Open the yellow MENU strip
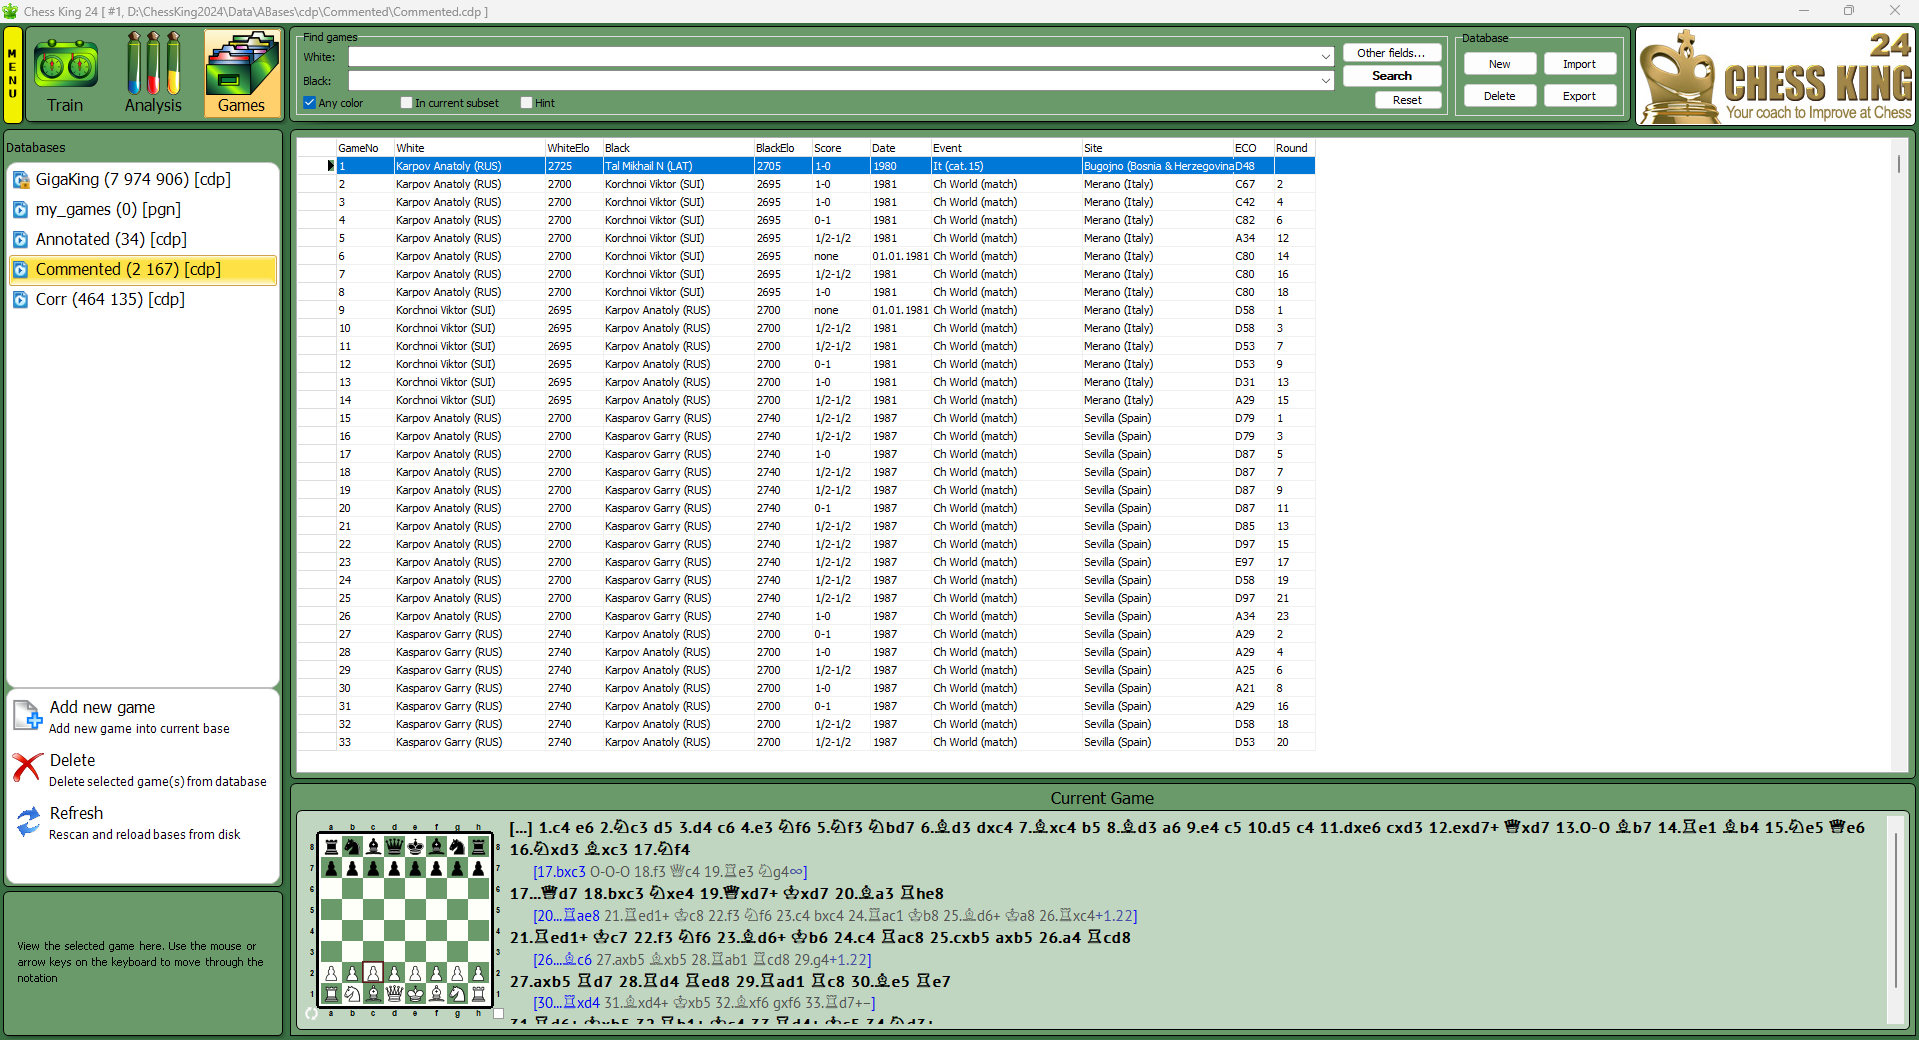Image resolution: width=1919 pixels, height=1040 pixels. [x=13, y=73]
